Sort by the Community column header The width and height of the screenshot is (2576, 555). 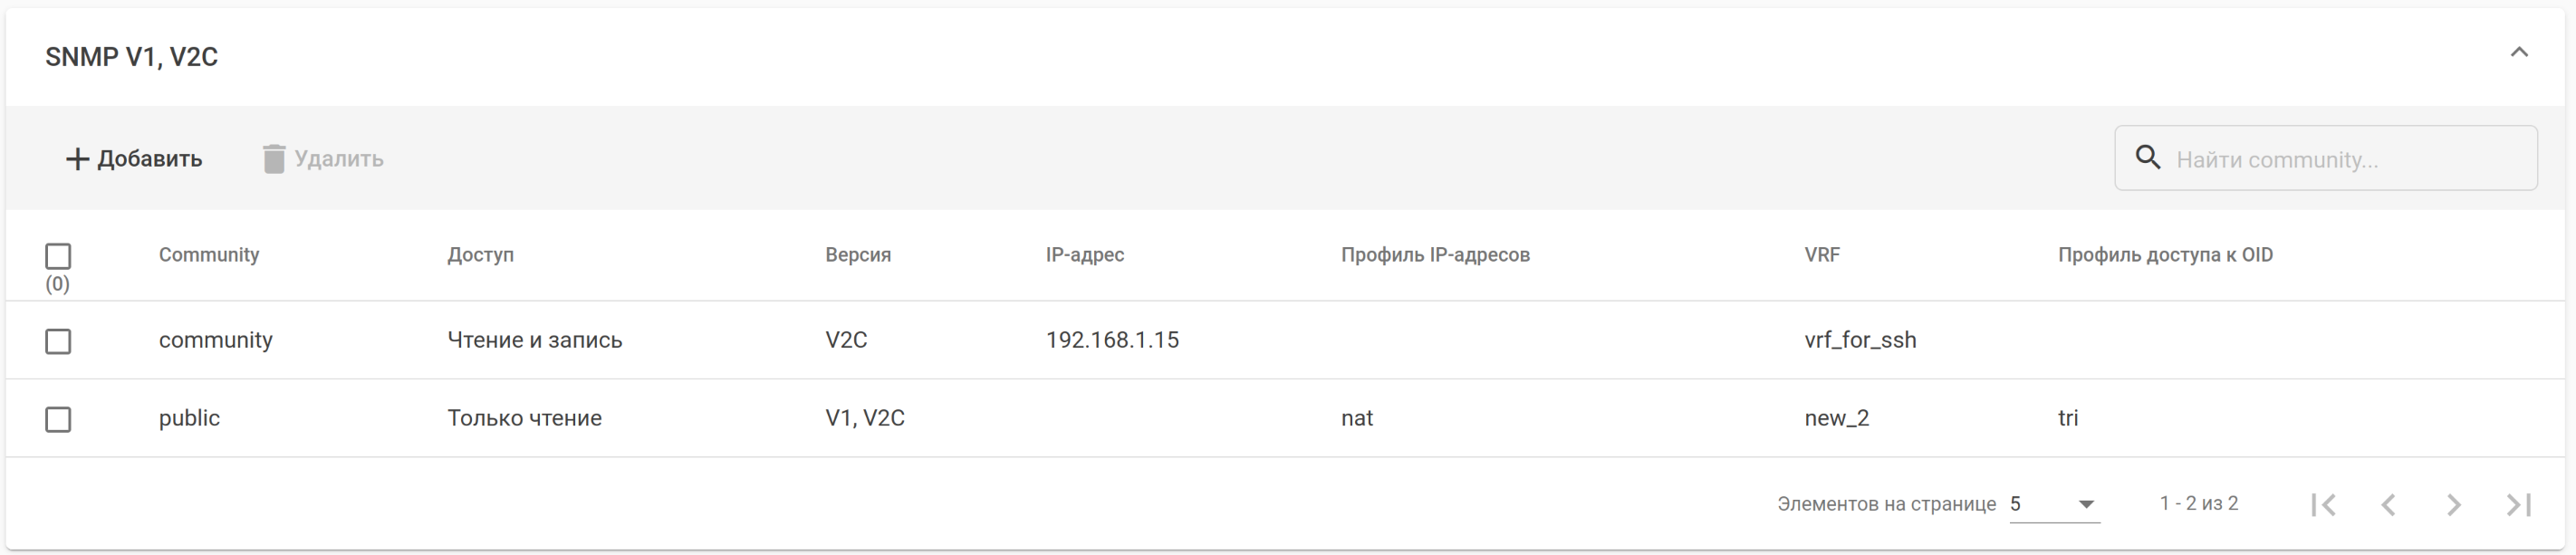tap(209, 255)
